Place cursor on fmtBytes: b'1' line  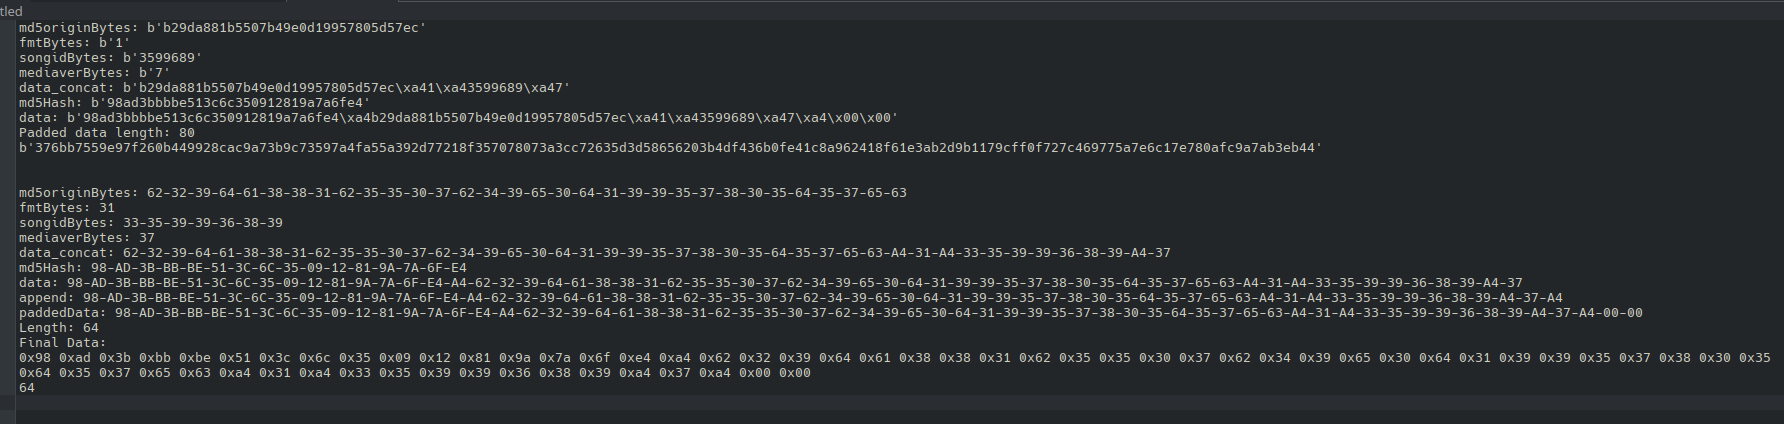click(x=74, y=43)
